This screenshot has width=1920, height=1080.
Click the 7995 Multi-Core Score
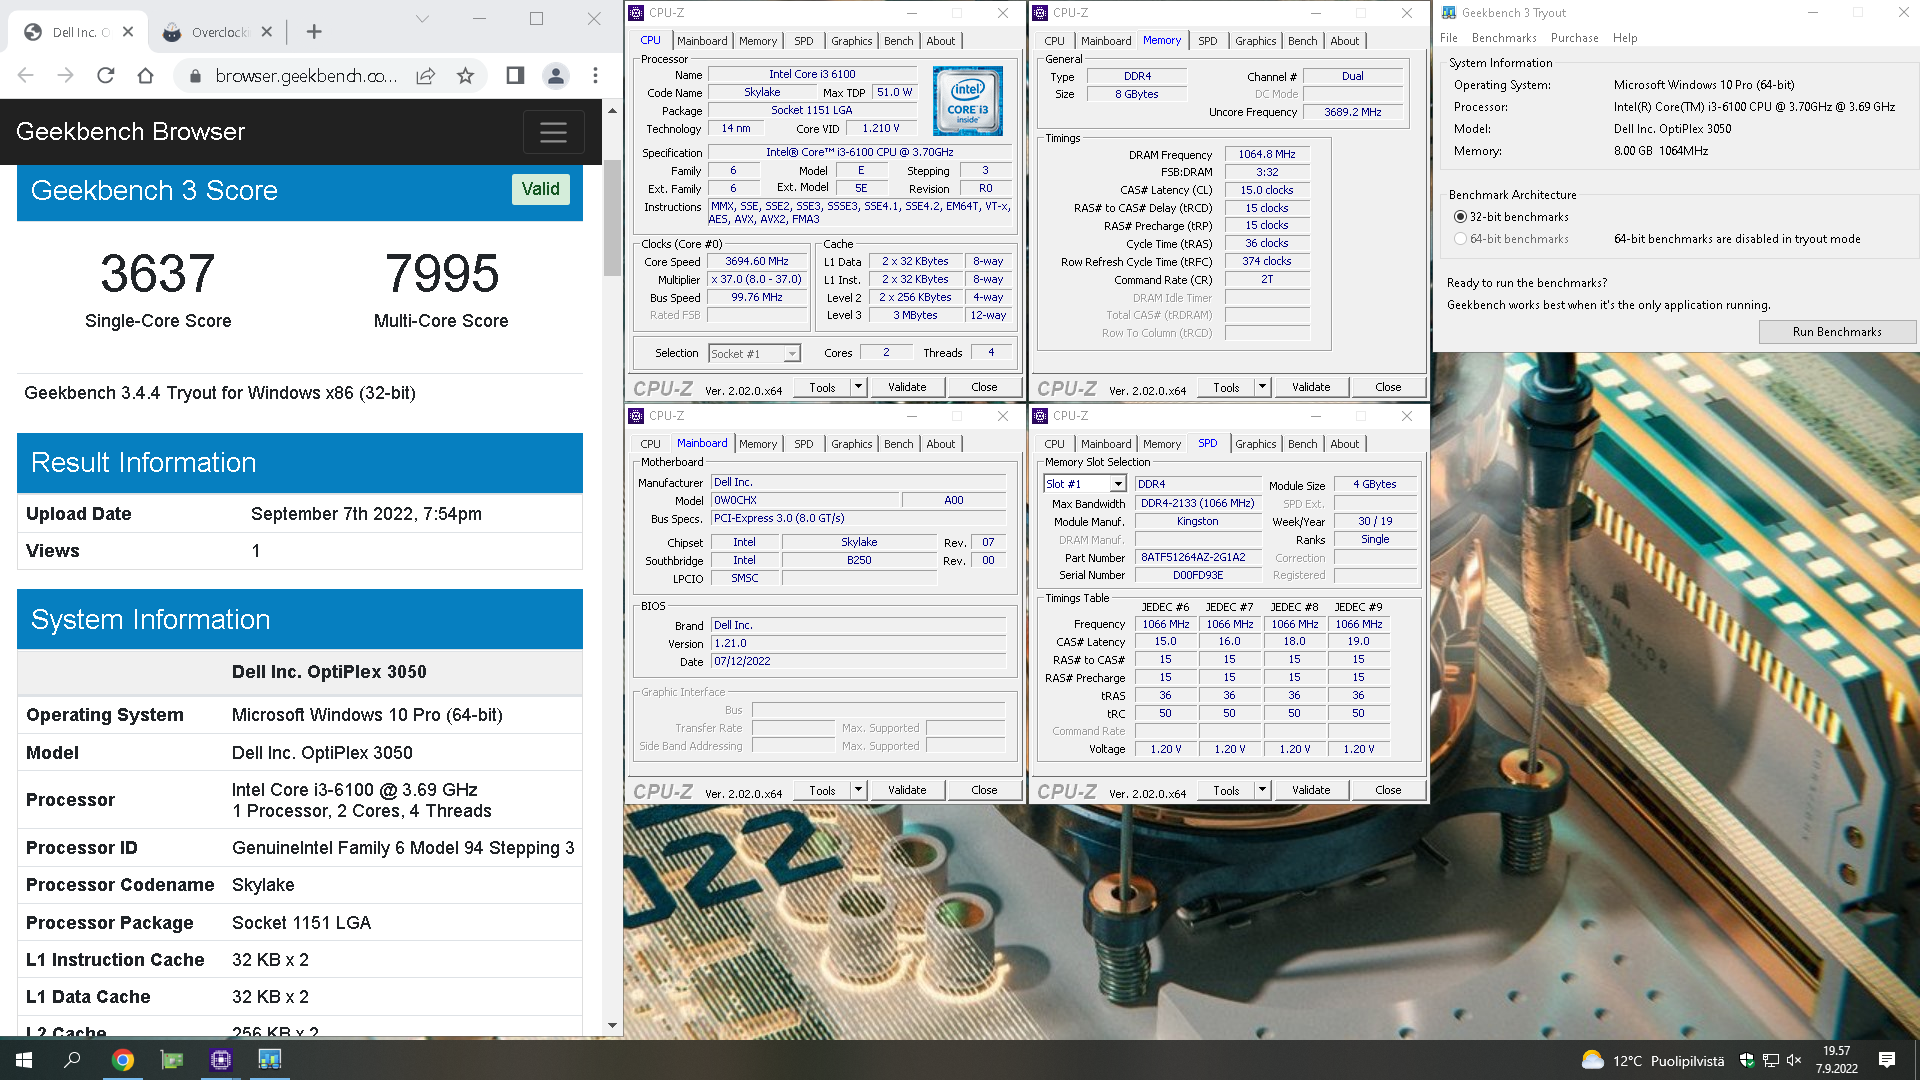[x=441, y=273]
